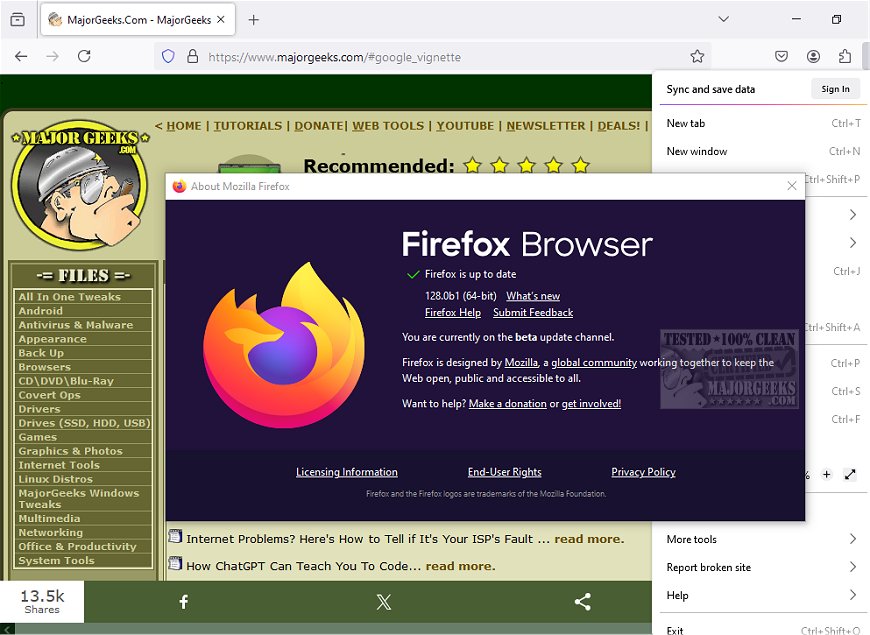The width and height of the screenshot is (870, 635).
Task: Open the What's new link
Action: [x=533, y=296]
